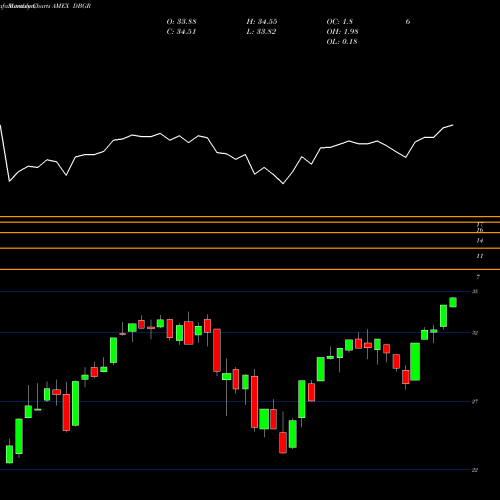This screenshot has height=500, width=500.
Task: Select the close price value C: 34.51
Action: pyautogui.click(x=181, y=32)
